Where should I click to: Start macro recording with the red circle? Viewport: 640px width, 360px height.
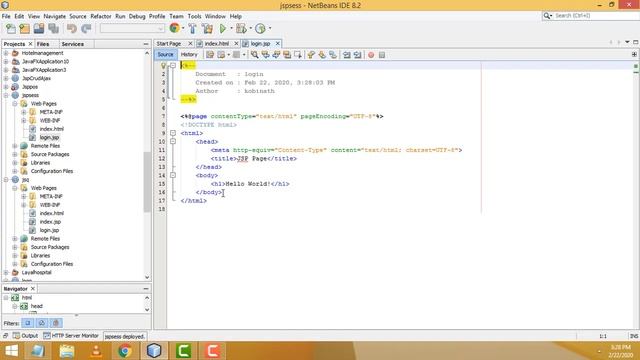(371, 55)
